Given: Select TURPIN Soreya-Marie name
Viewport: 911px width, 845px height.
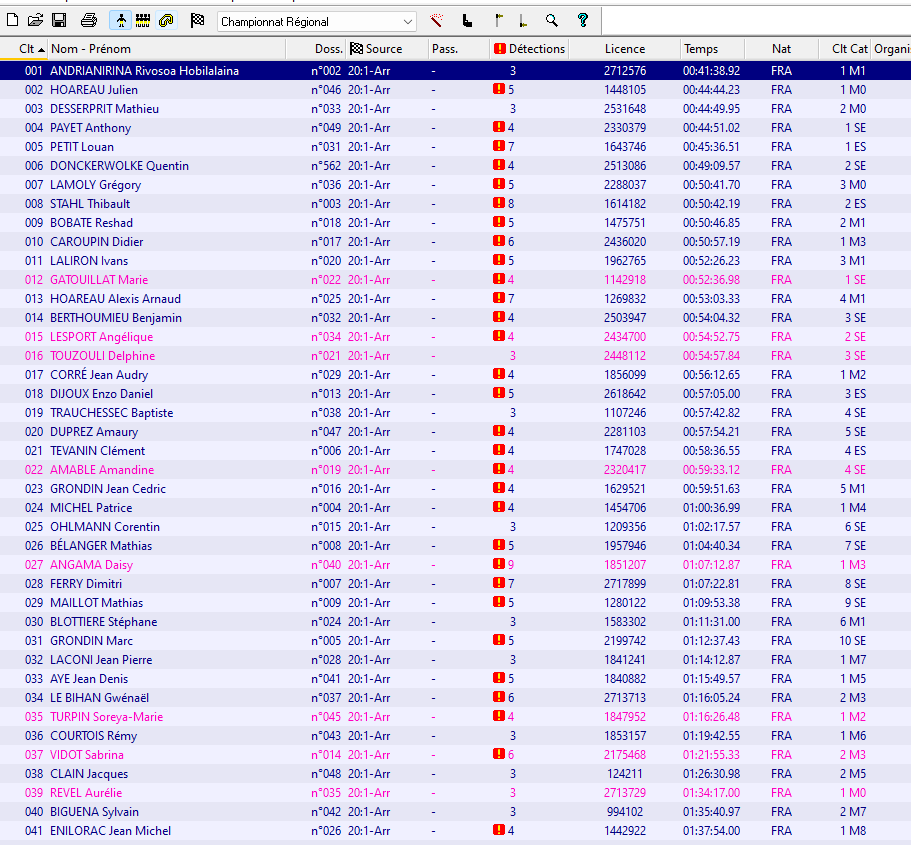Looking at the screenshot, I should tap(106, 717).
